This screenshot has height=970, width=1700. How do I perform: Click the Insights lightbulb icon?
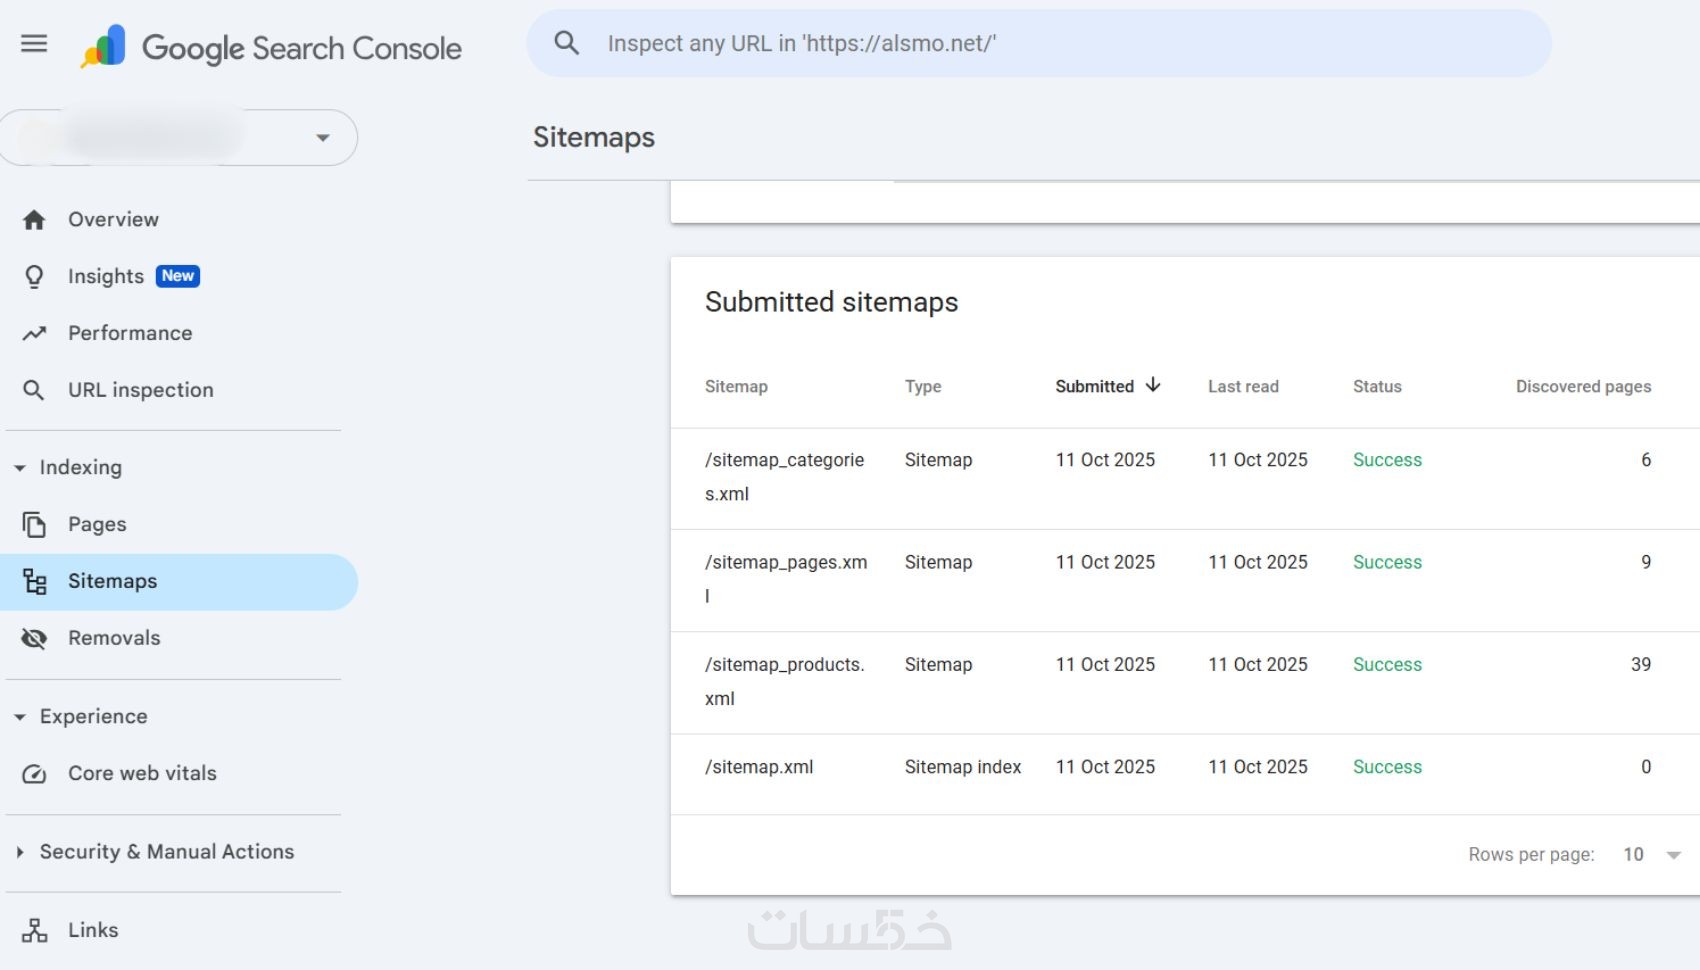[34, 277]
